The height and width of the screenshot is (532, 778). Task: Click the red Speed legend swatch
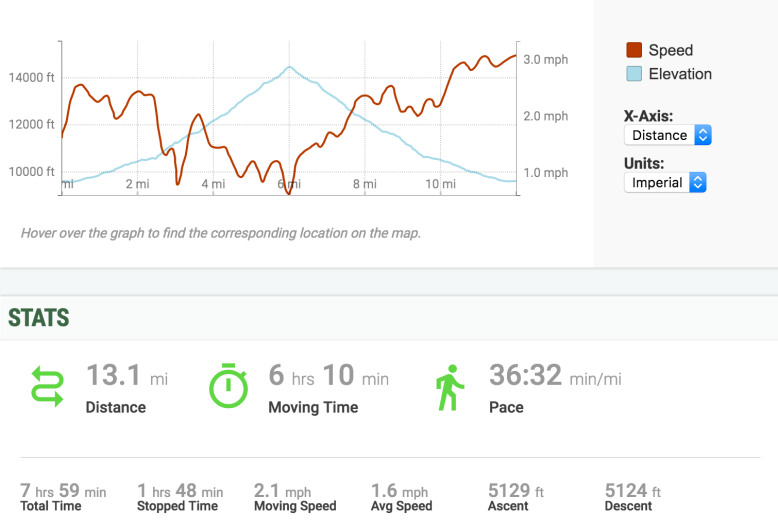pyautogui.click(x=634, y=50)
